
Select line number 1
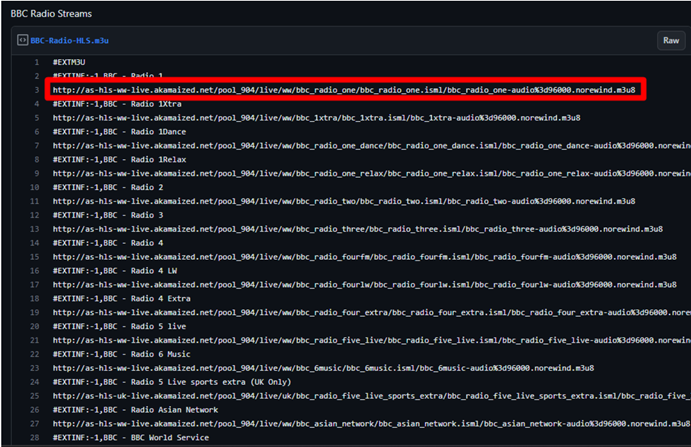pyautogui.click(x=37, y=62)
